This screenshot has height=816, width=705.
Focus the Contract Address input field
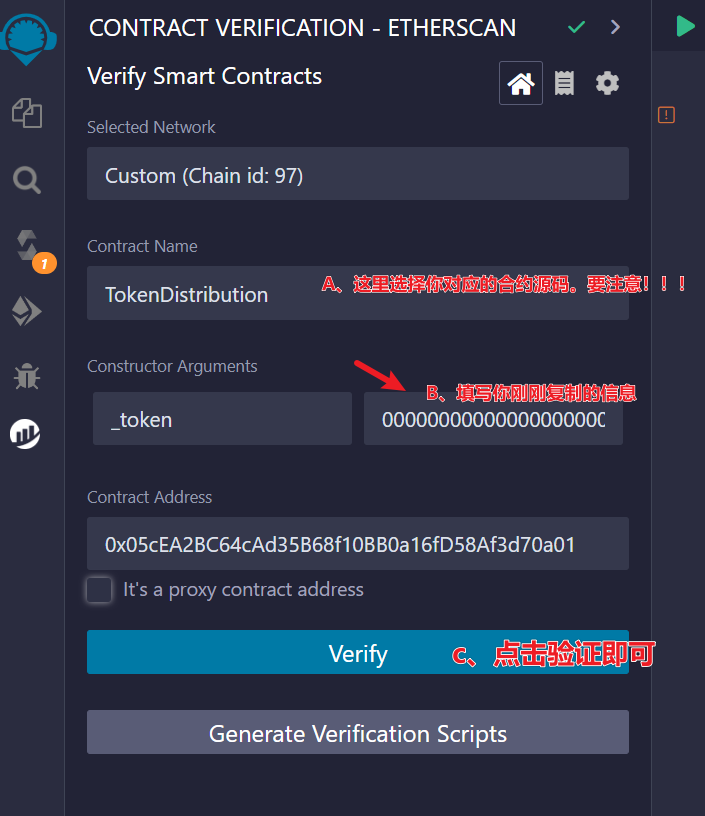click(357, 544)
